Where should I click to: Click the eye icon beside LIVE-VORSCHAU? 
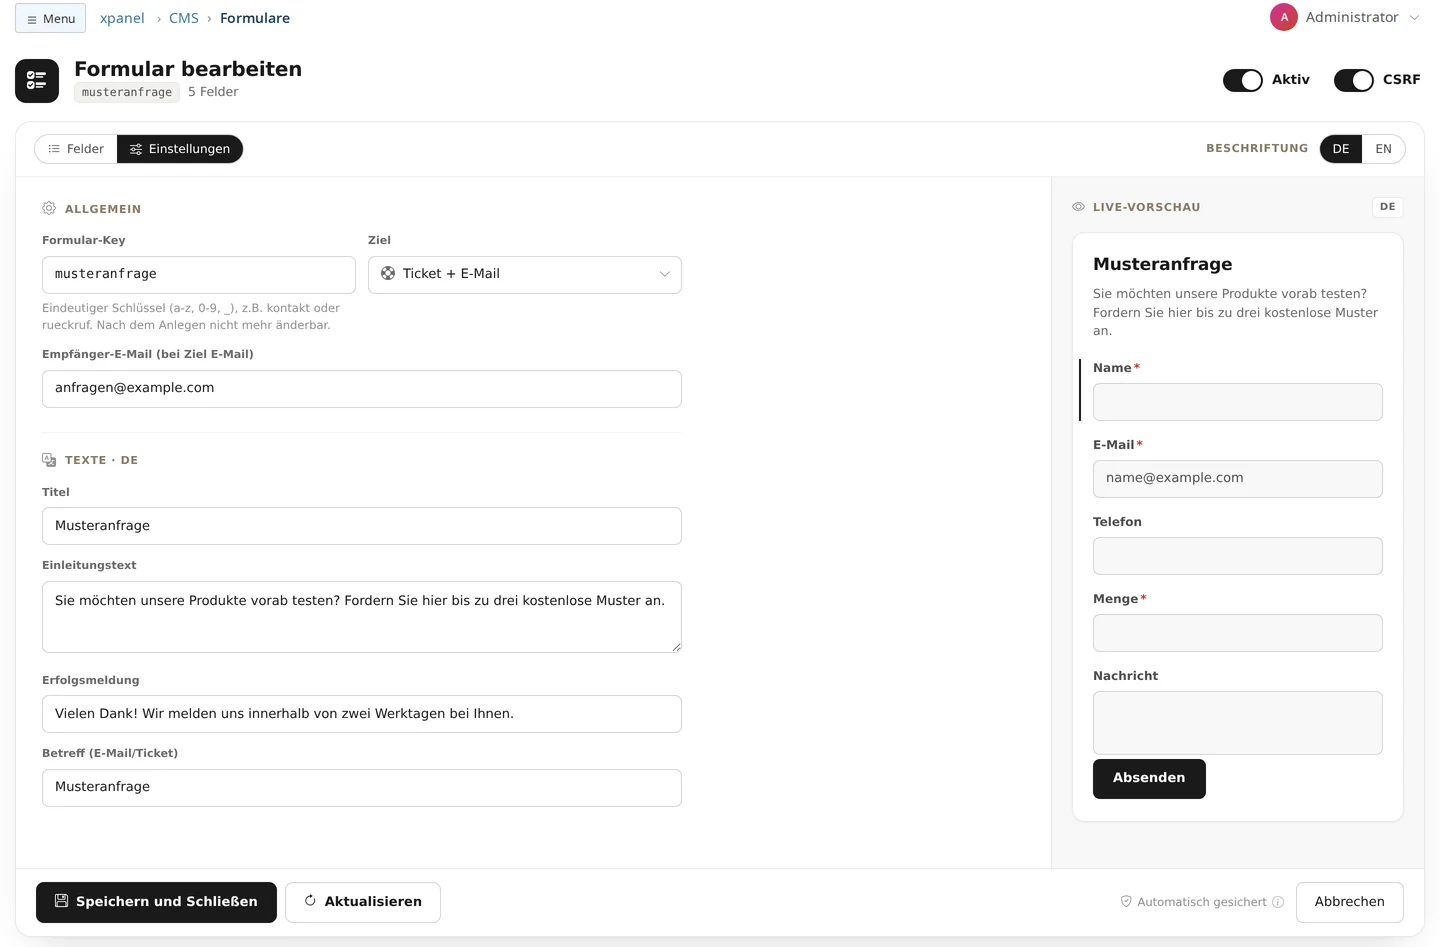point(1078,207)
